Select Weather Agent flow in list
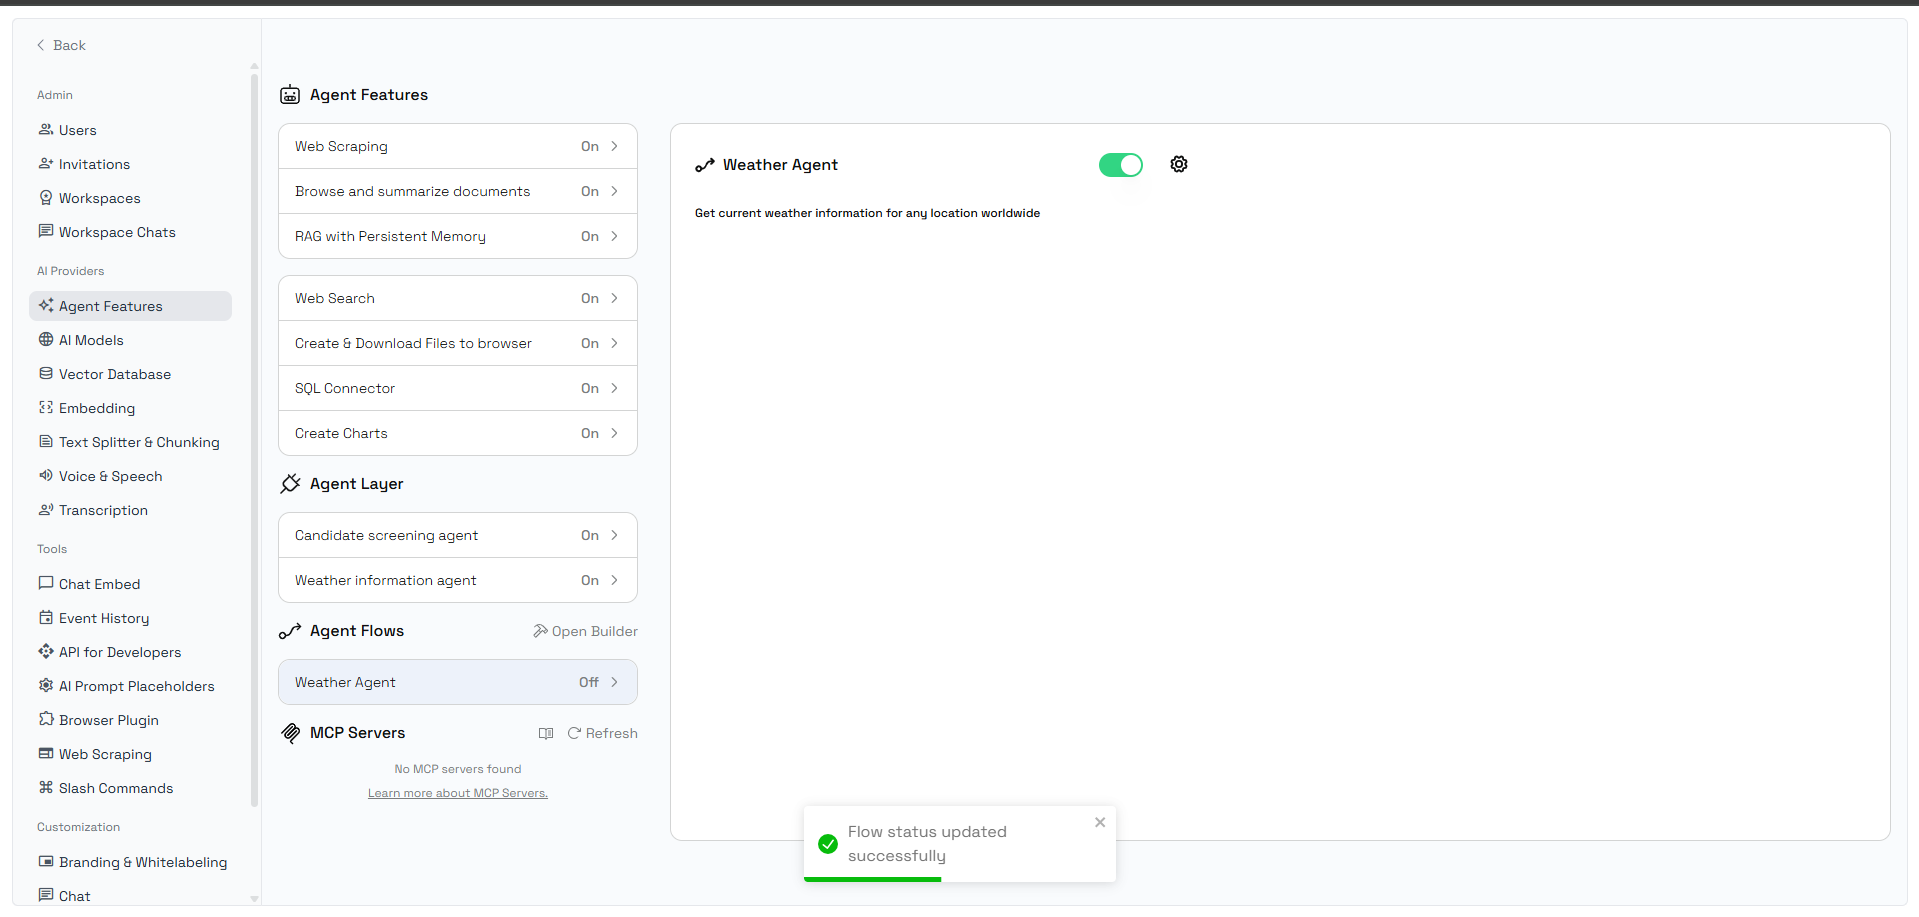The width and height of the screenshot is (1919, 917). (457, 682)
